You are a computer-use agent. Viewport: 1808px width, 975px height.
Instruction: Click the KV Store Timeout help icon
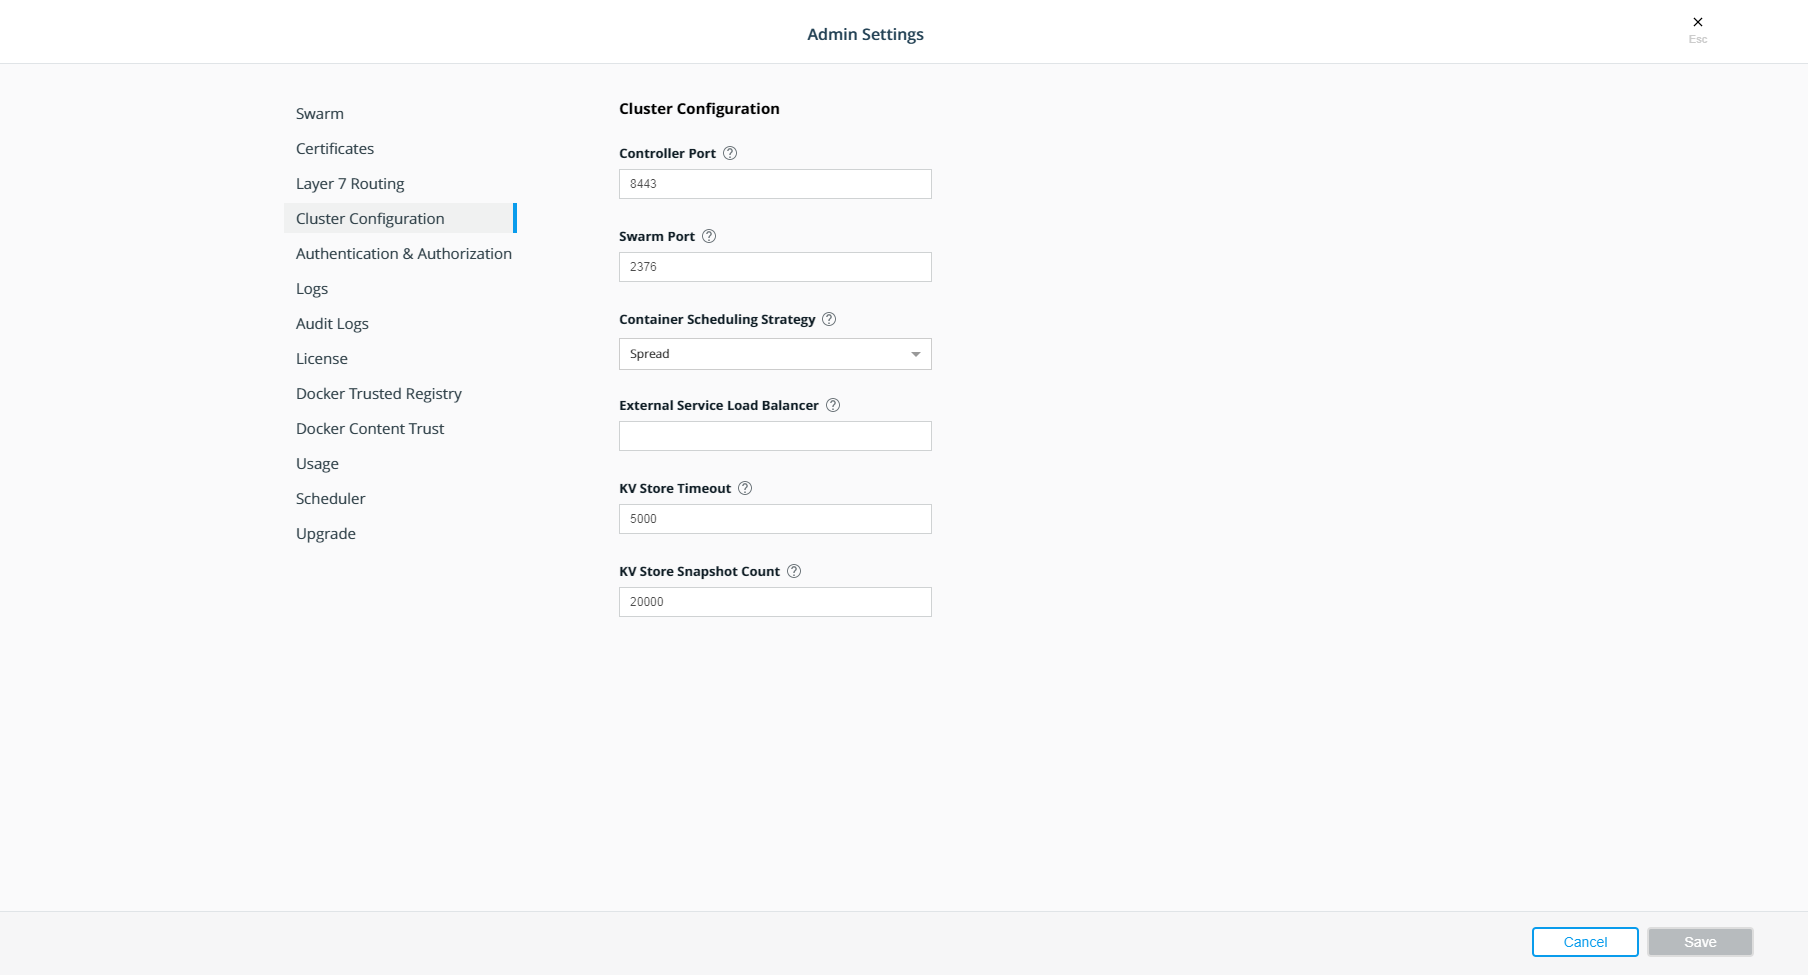tap(745, 488)
